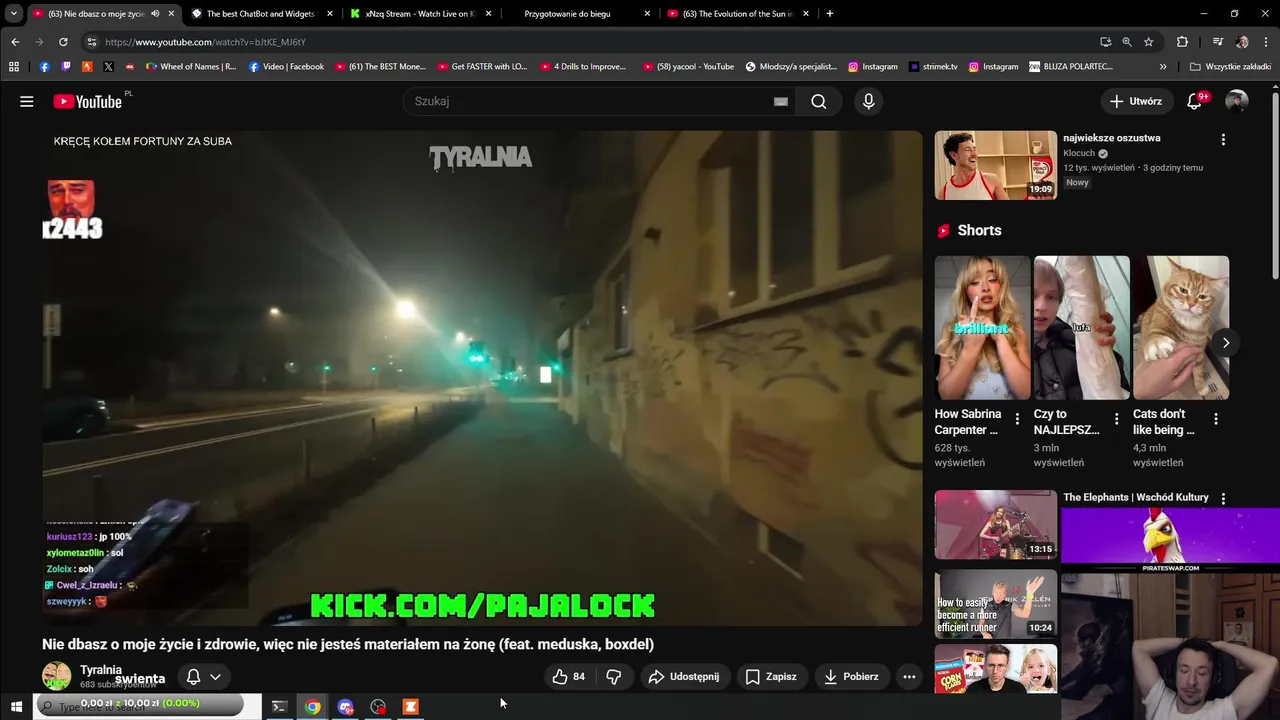Screen dimensions: 1280x720
Task: Open 'Wszystkie zakładki' bookmarks folder
Action: click(x=1230, y=67)
